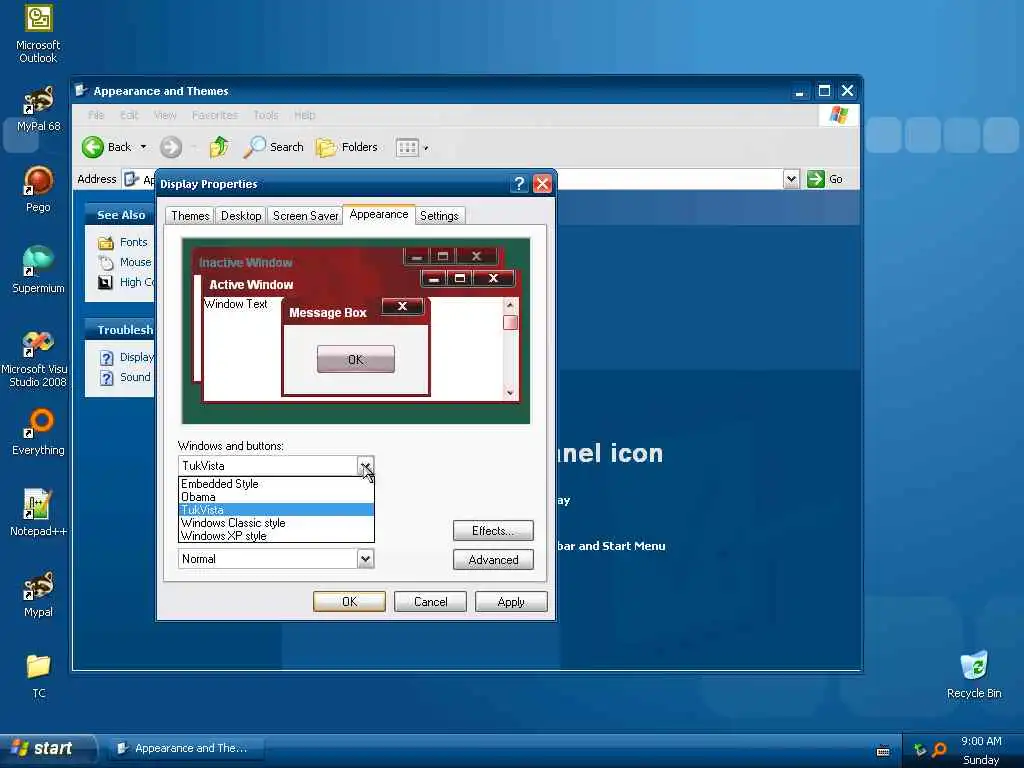
Task: Switch to the Screen Saver tab
Action: (305, 216)
